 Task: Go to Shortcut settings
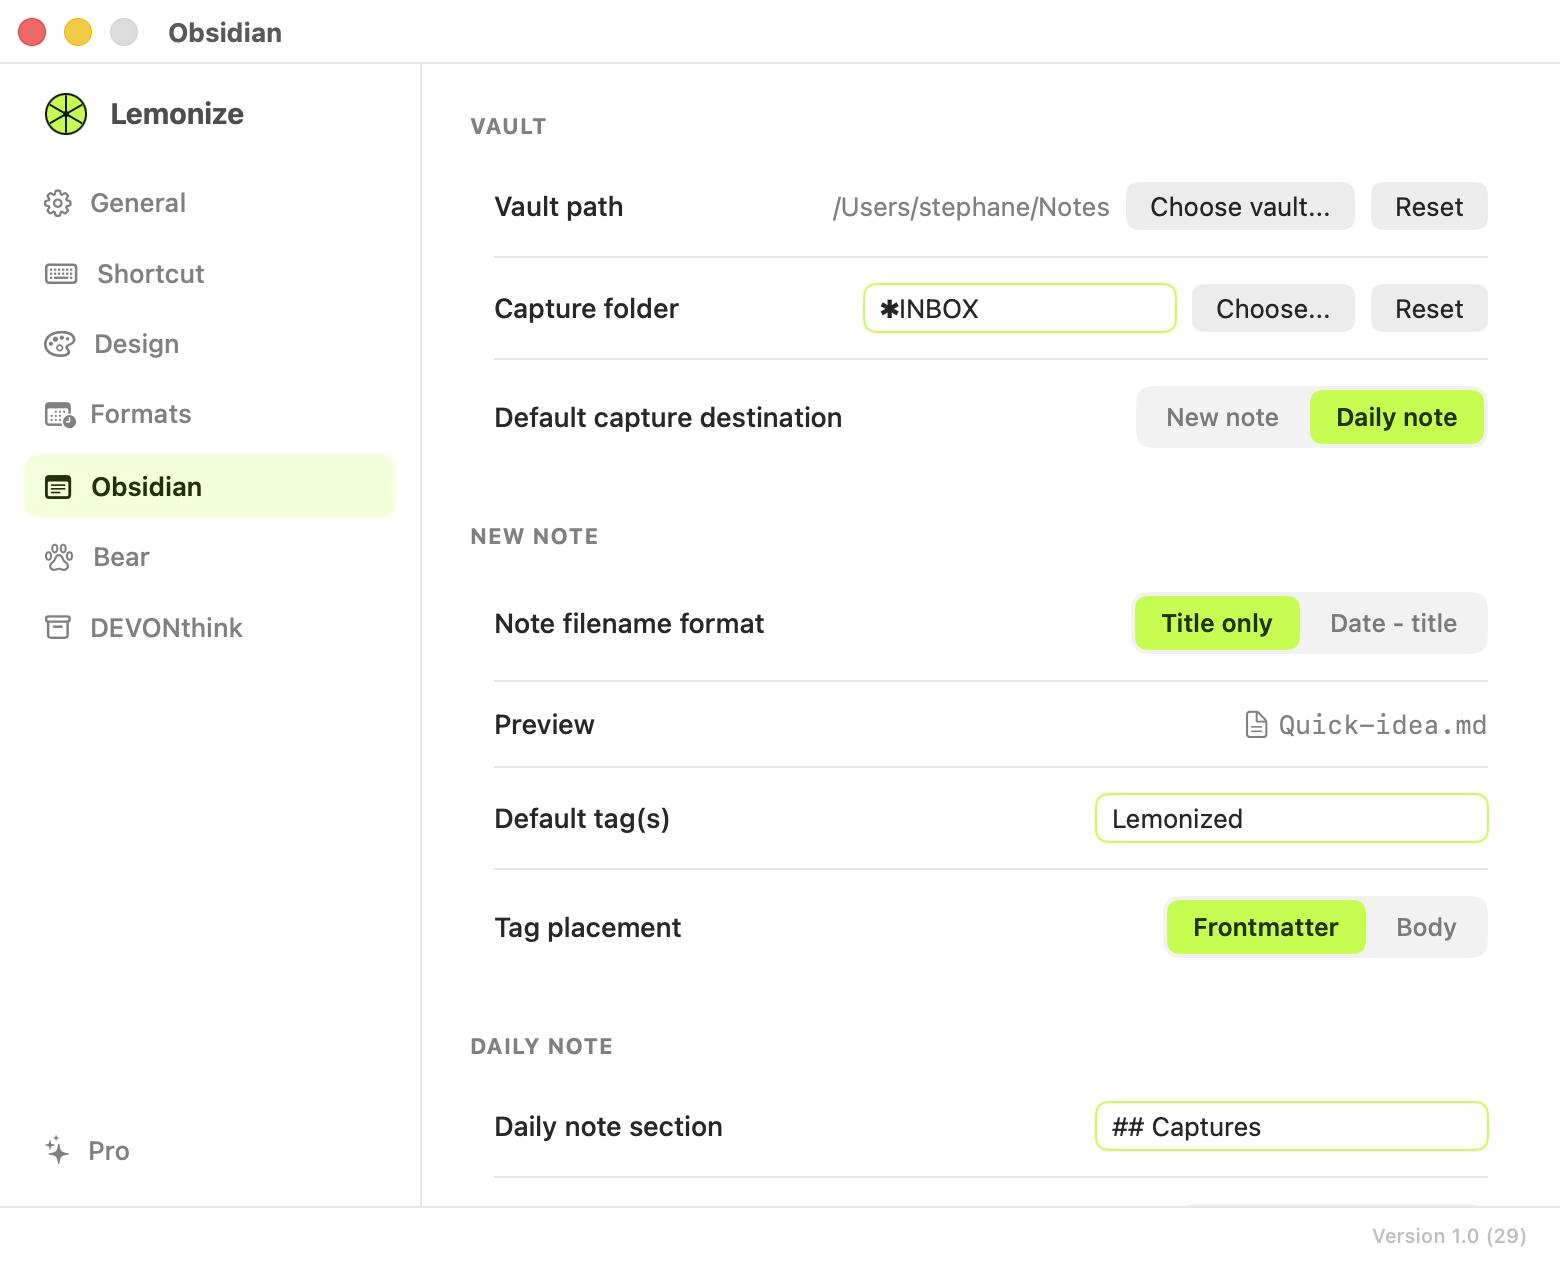pyautogui.click(x=210, y=274)
